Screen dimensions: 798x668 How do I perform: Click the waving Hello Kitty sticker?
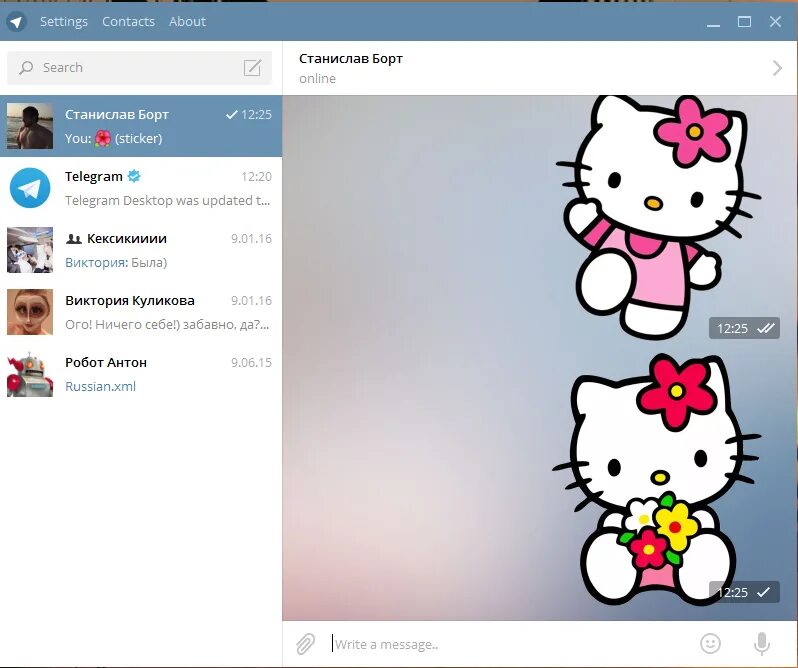pos(658,217)
